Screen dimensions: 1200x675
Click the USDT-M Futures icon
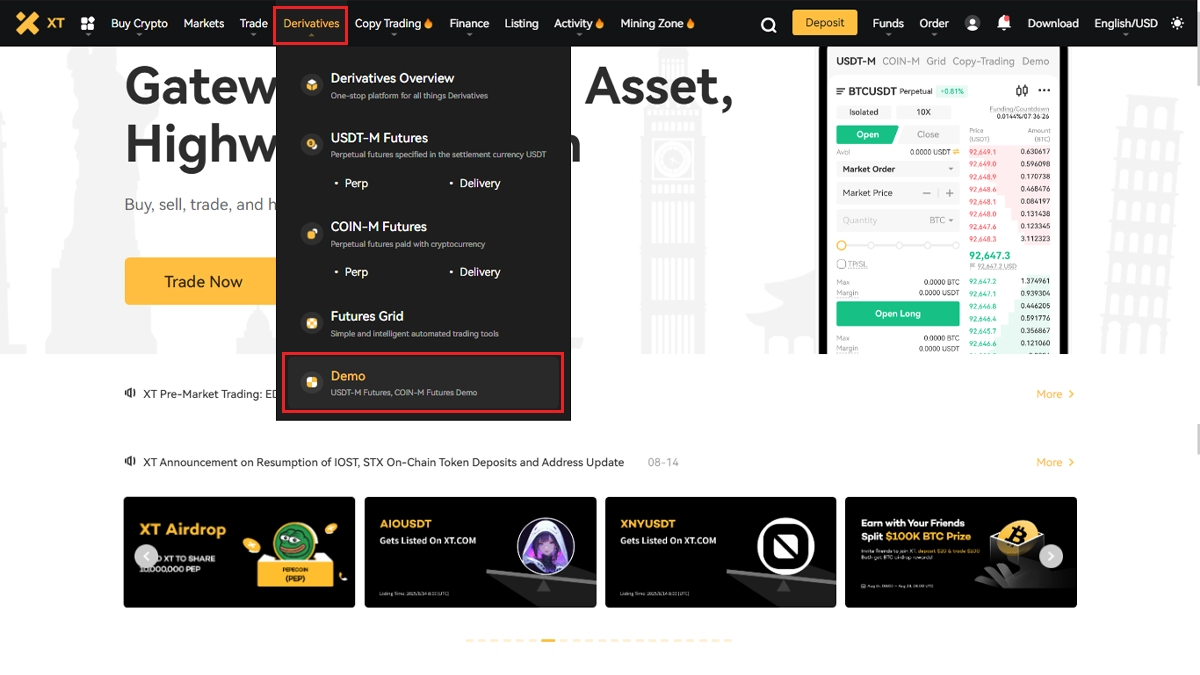click(312, 145)
